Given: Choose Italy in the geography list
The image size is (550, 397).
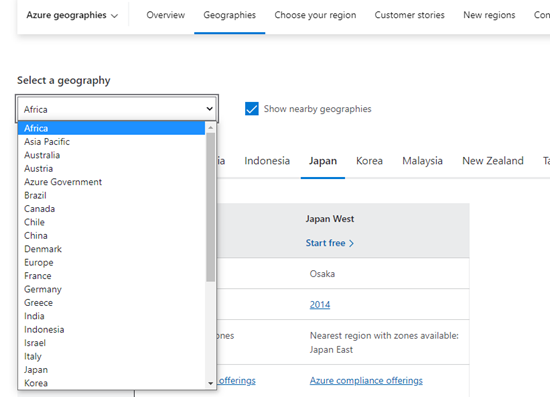Looking at the screenshot, I should (x=111, y=356).
